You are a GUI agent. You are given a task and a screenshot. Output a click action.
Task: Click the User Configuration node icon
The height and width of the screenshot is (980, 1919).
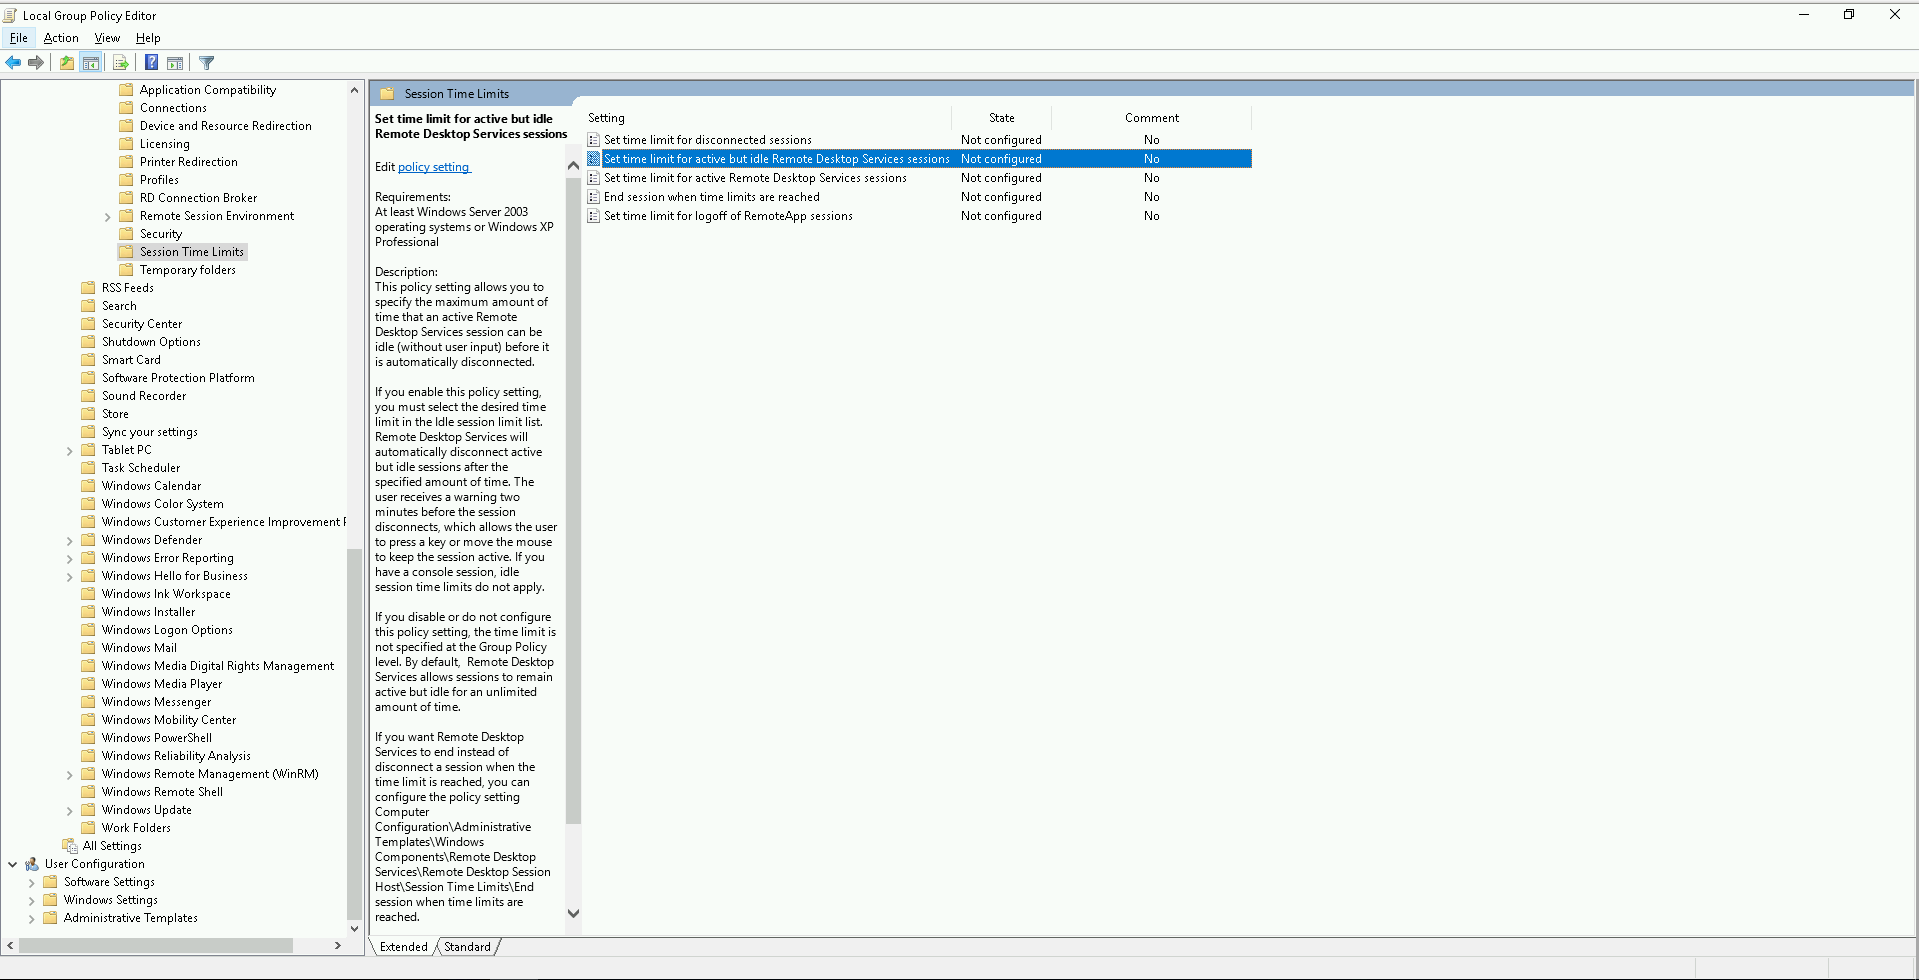pos(32,864)
